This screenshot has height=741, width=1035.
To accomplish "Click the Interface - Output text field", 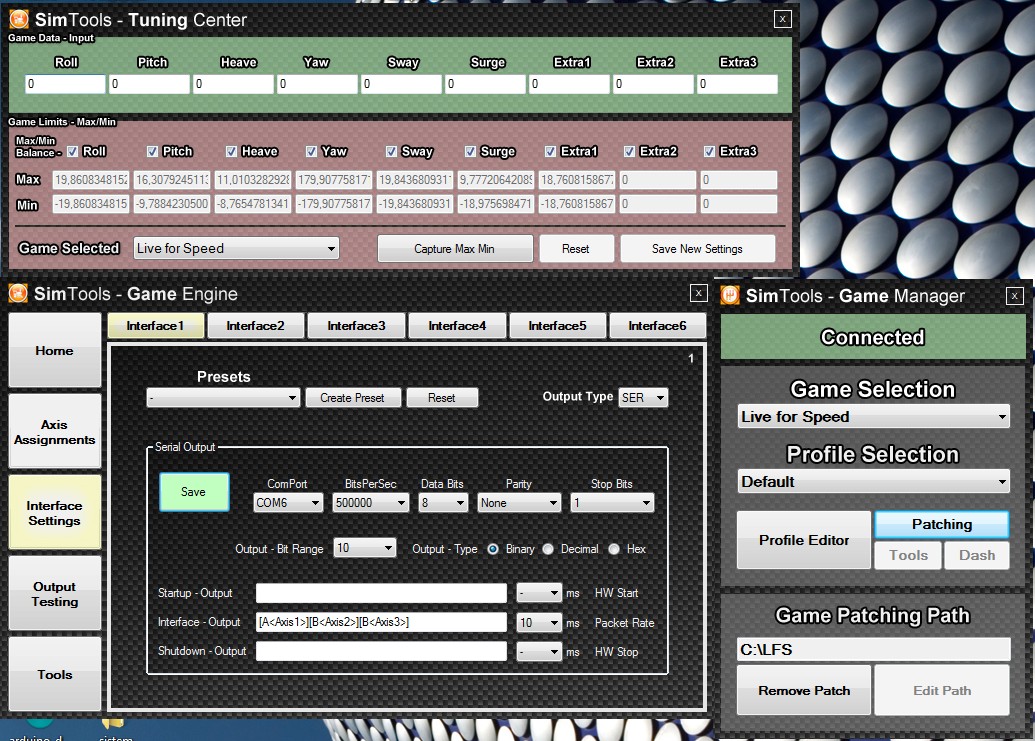I will pos(381,622).
